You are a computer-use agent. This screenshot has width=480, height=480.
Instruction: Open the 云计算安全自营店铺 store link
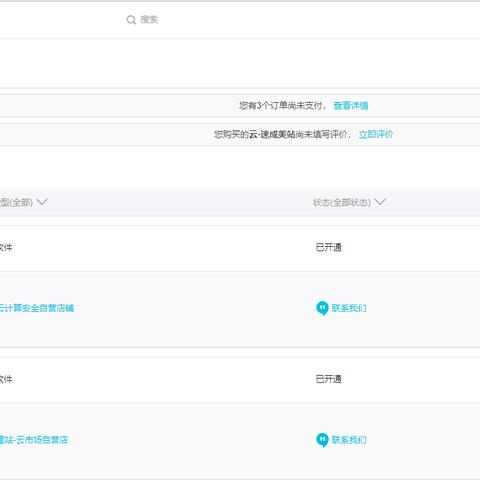(x=37, y=308)
